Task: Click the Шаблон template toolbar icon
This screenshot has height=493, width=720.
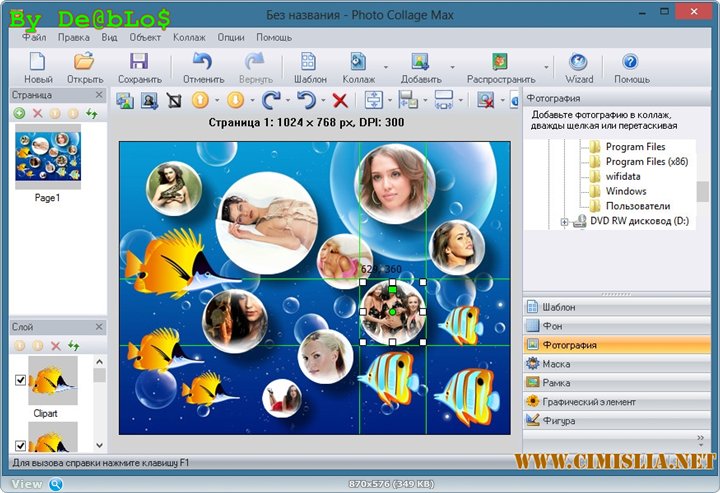Action: (309, 62)
